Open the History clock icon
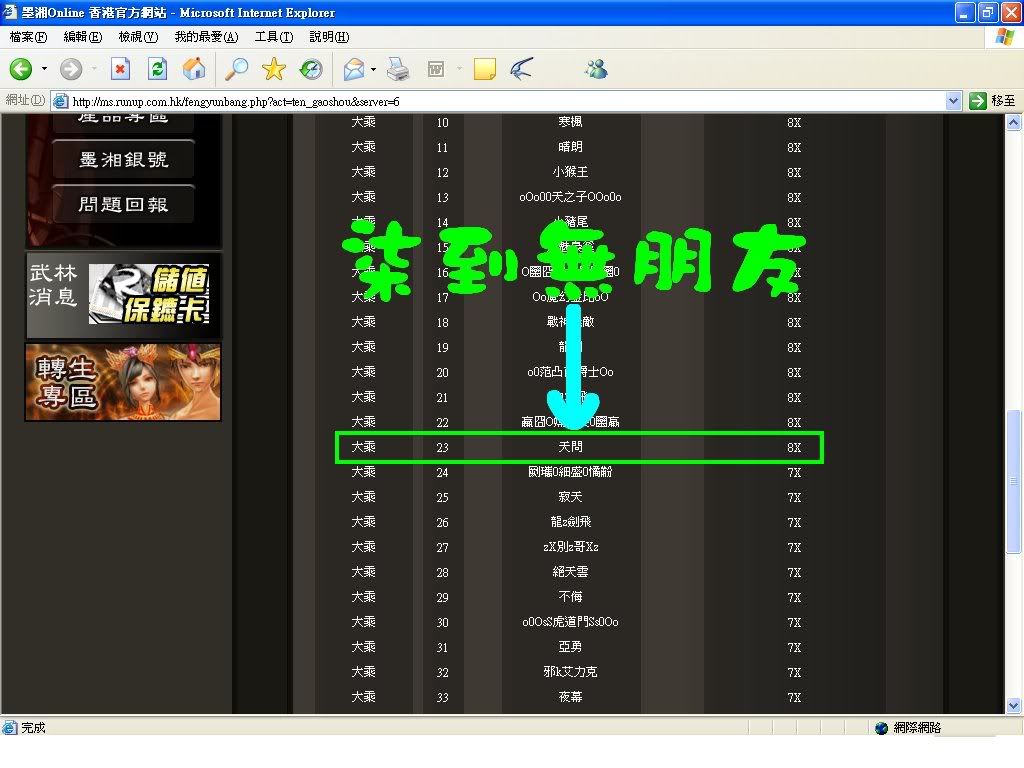The width and height of the screenshot is (1024, 768). click(311, 69)
